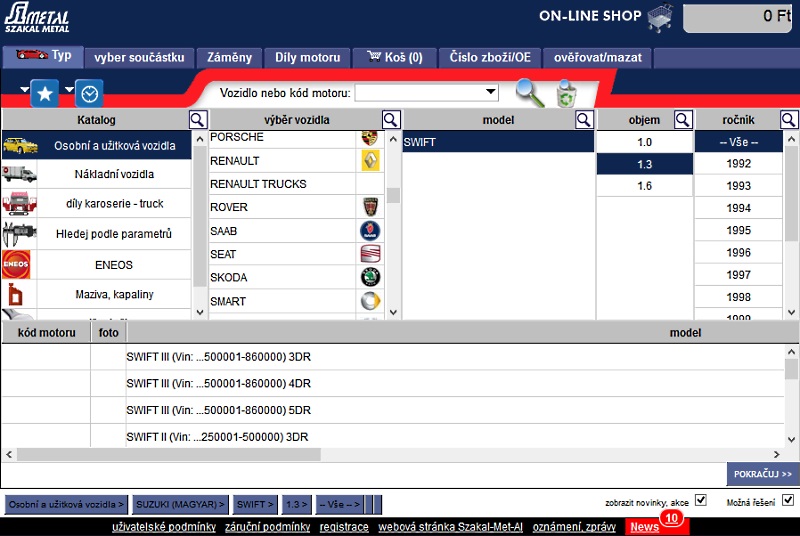
Task: Click the search icon in objem header
Action: pos(683,120)
